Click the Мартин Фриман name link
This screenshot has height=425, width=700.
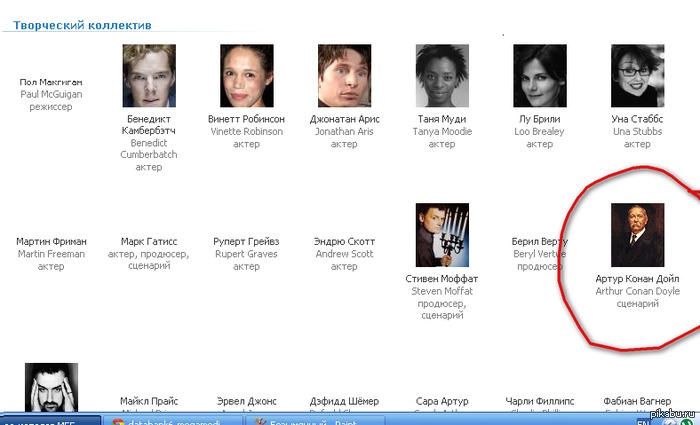click(51, 242)
